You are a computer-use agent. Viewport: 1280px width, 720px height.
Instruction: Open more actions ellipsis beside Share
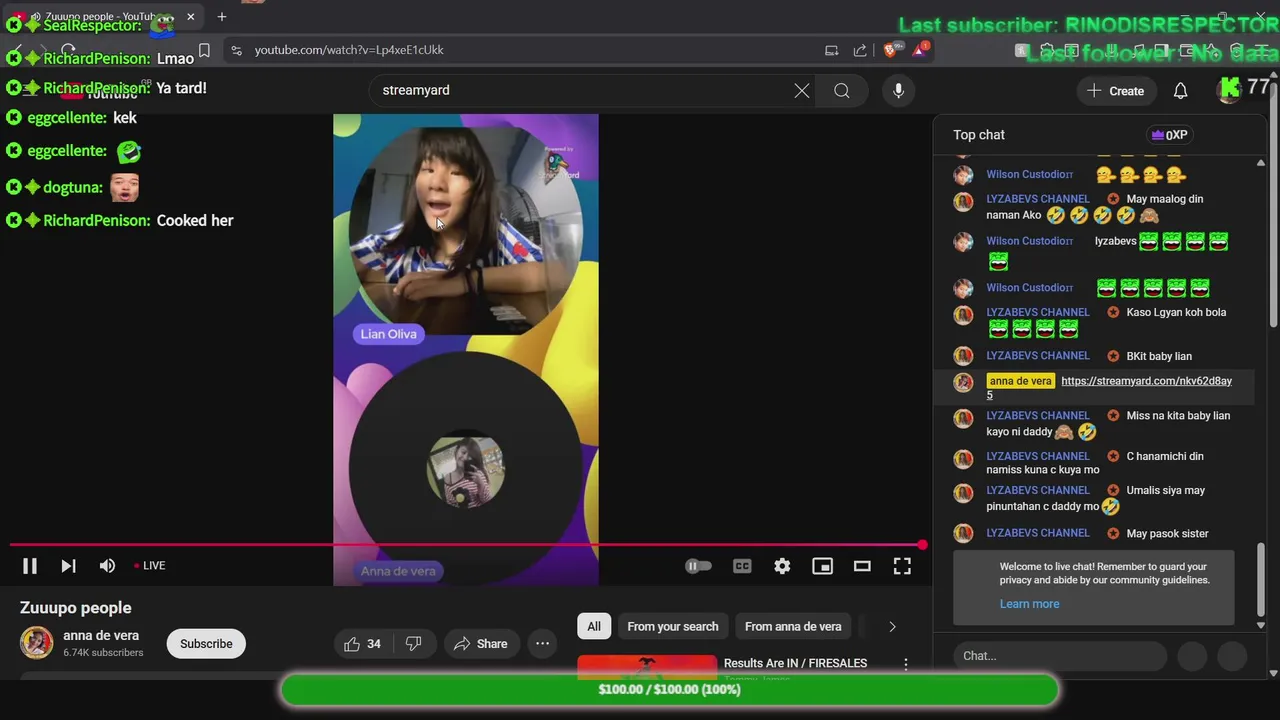click(x=542, y=644)
